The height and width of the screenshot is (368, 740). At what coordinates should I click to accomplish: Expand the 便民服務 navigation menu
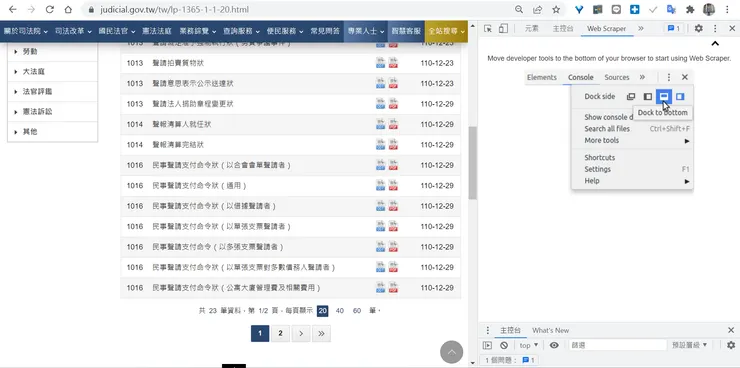click(x=285, y=31)
